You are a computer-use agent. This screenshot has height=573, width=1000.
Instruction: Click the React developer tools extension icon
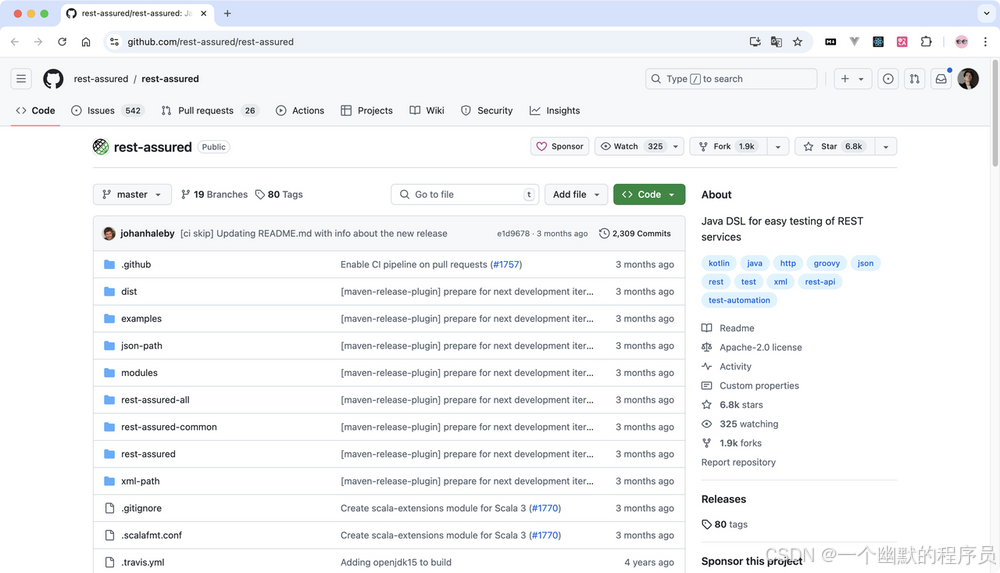point(878,41)
